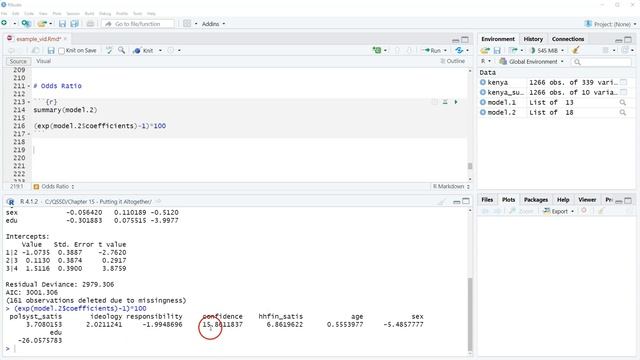
Task: Click the Publish document icon
Action: (x=459, y=50)
